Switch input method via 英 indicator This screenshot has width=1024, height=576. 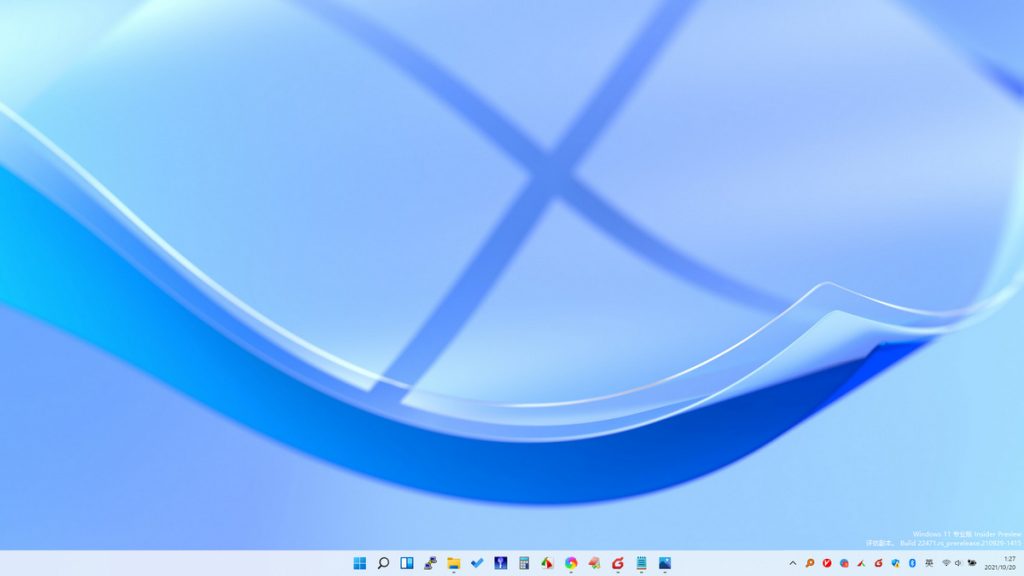(929, 563)
